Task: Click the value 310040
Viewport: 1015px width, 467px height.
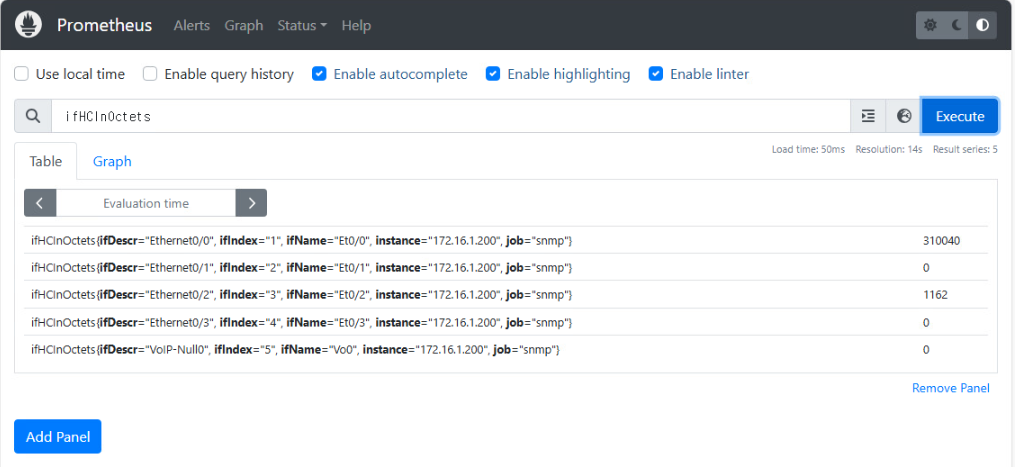Action: [x=941, y=240]
